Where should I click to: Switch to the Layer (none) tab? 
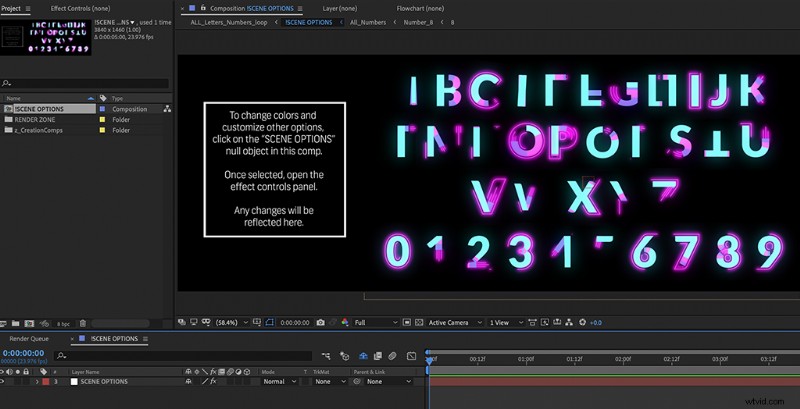click(339, 9)
